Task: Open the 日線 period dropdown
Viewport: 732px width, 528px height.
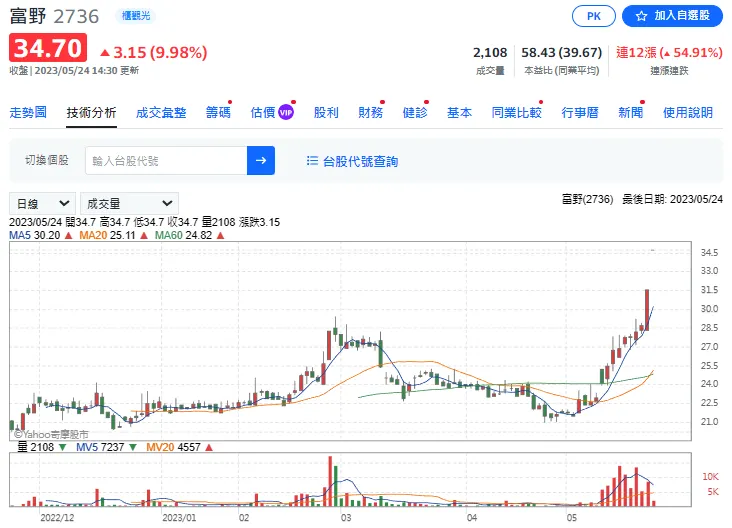Action: [x=42, y=204]
